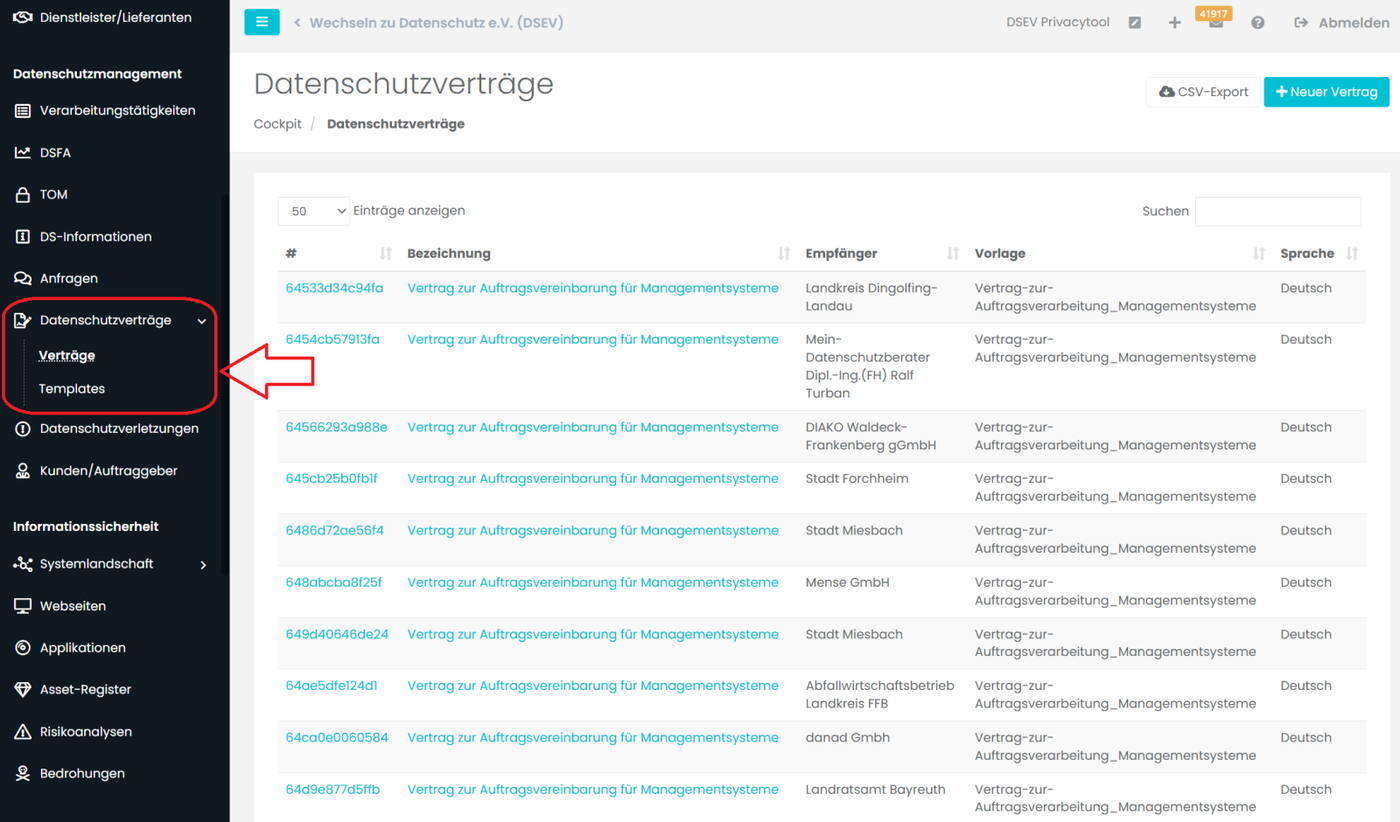The image size is (1400, 822).
Task: Collapse the Datenschutzverträge sidebar submenu
Action: pyautogui.click(x=202, y=321)
